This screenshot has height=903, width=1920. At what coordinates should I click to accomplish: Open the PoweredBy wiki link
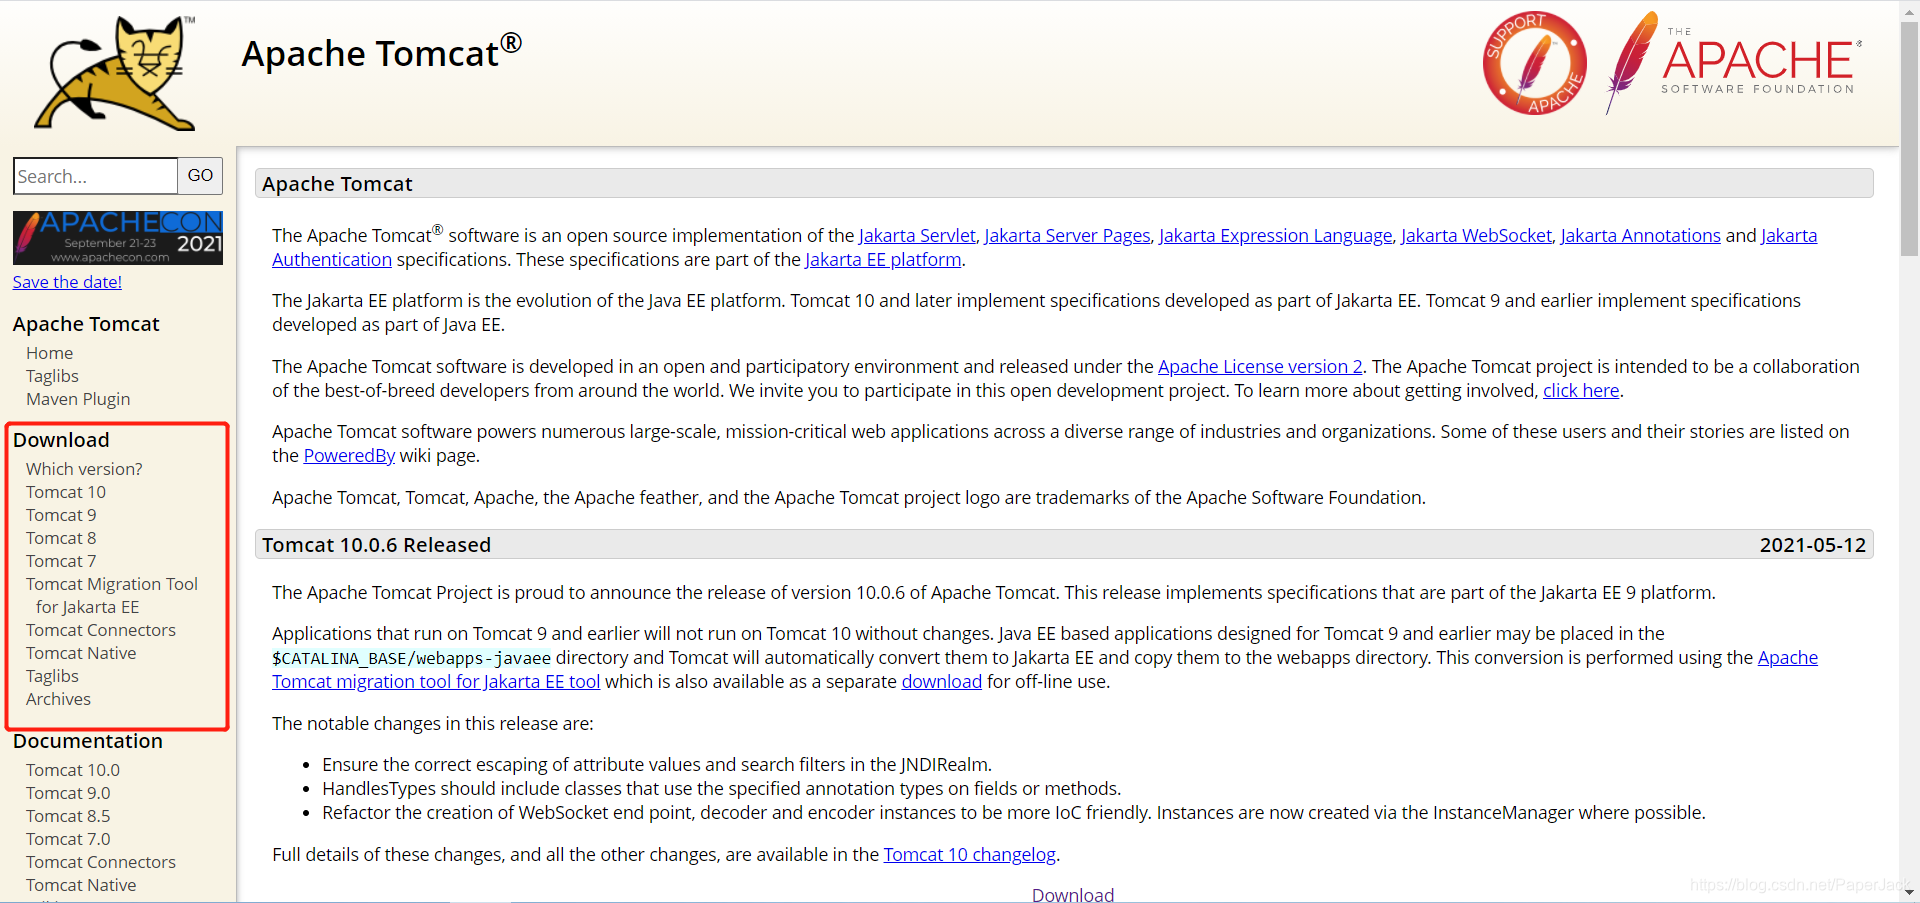[x=349, y=455]
